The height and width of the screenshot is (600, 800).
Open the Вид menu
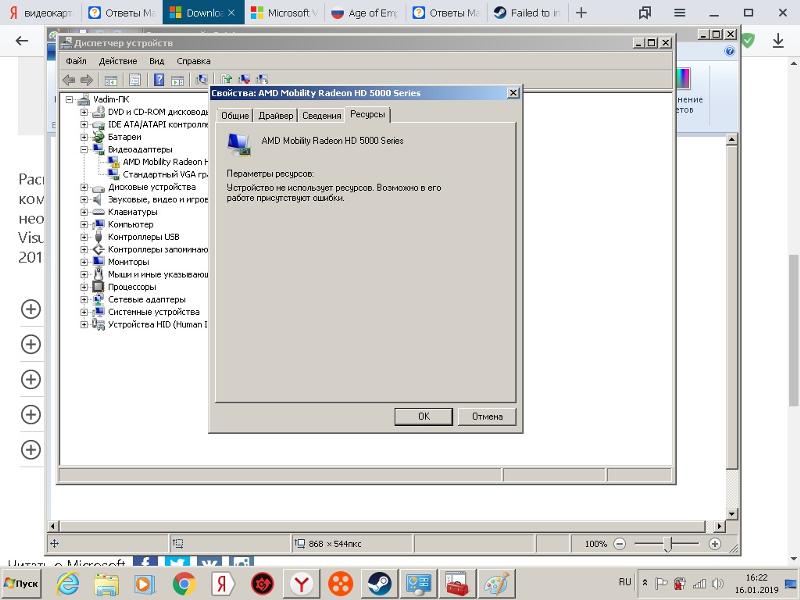pos(157,61)
